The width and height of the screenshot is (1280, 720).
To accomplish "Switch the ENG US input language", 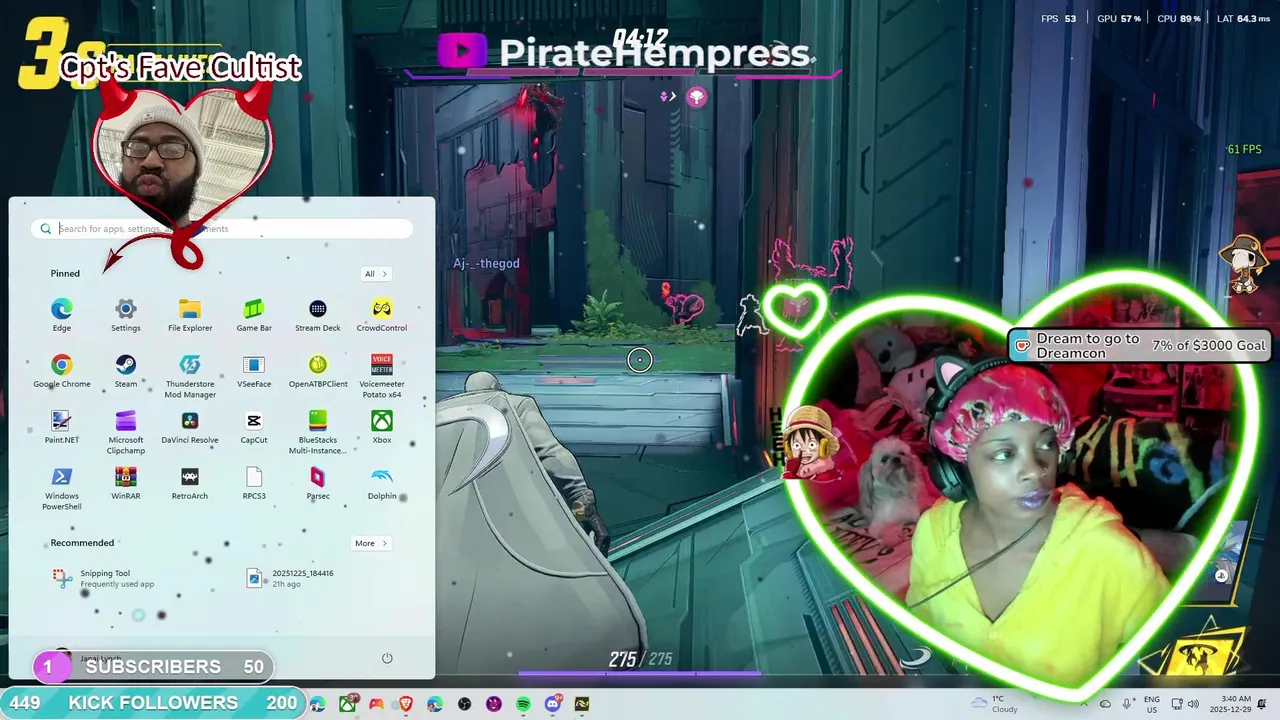I will tap(1152, 704).
